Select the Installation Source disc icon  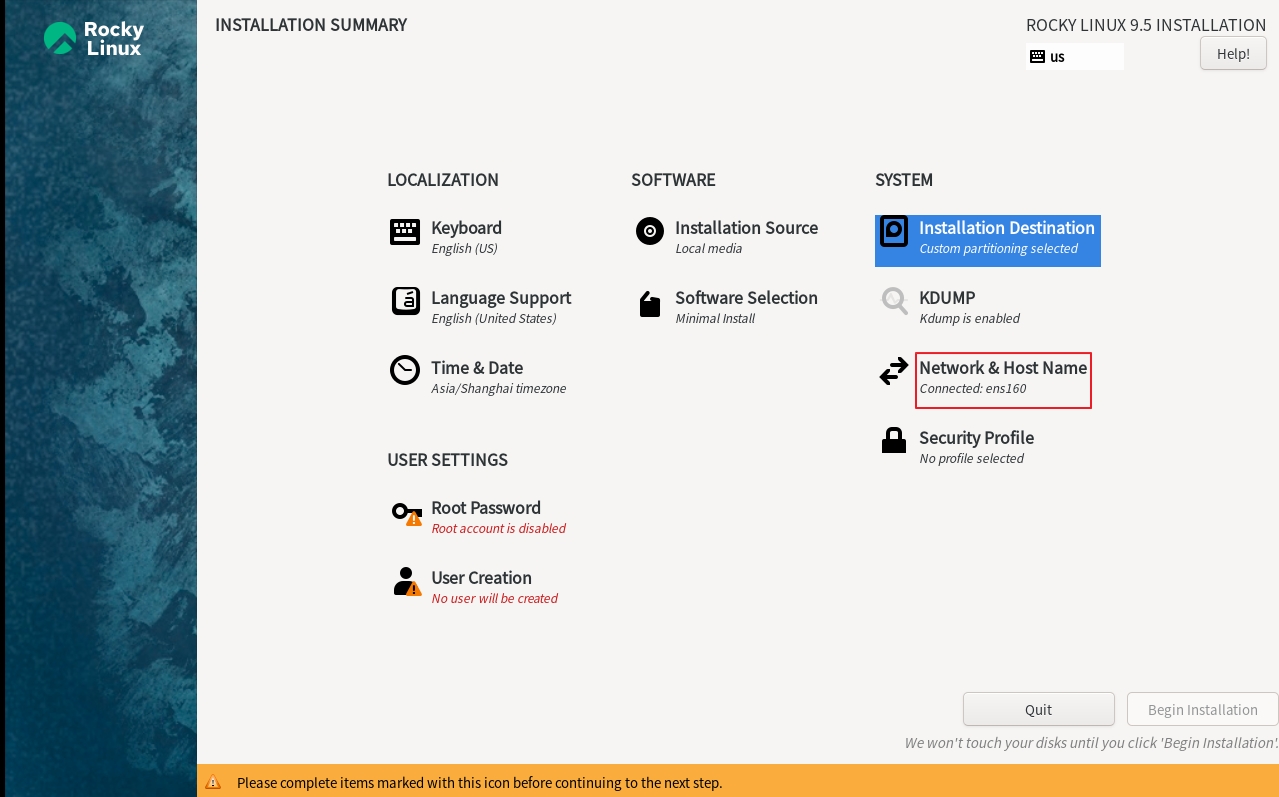coord(650,232)
